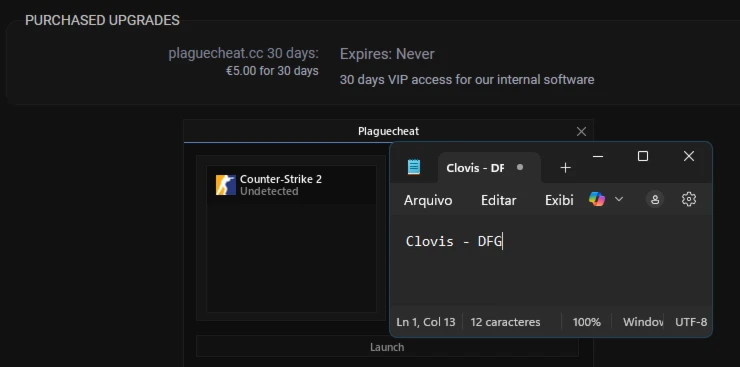Add a new Notepad tab
740x367 pixels.
pyautogui.click(x=565, y=167)
